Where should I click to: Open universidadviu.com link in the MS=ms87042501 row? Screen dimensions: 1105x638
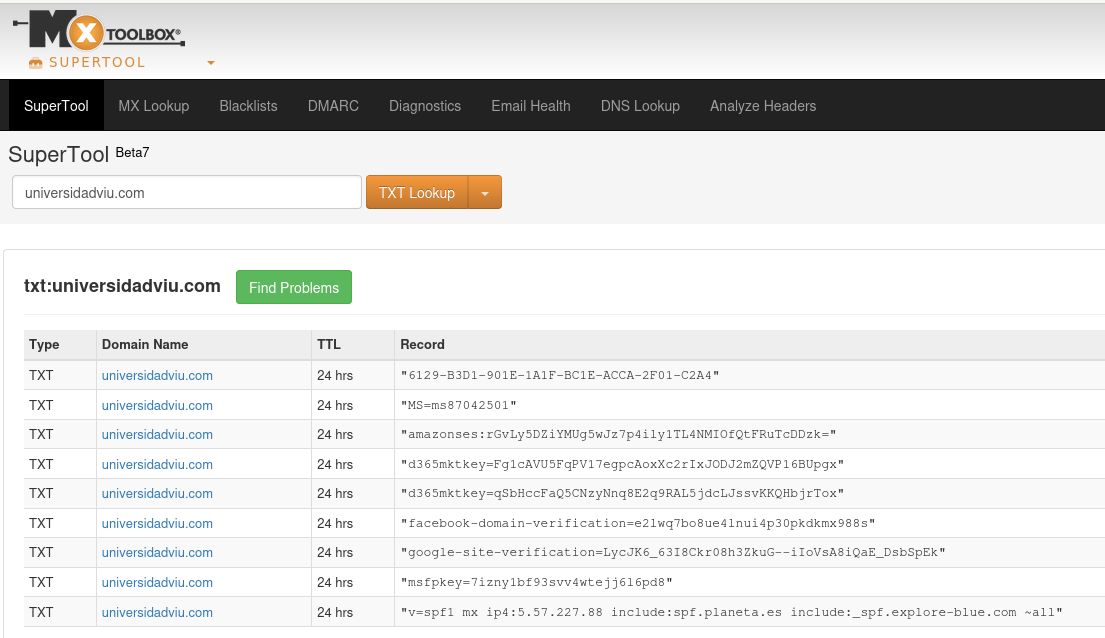point(157,405)
